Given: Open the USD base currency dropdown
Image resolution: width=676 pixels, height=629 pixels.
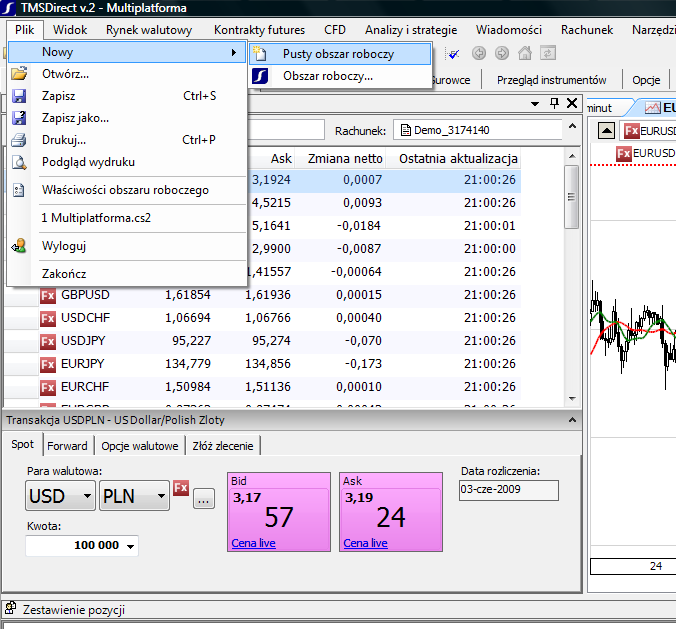Looking at the screenshot, I should tap(60, 496).
